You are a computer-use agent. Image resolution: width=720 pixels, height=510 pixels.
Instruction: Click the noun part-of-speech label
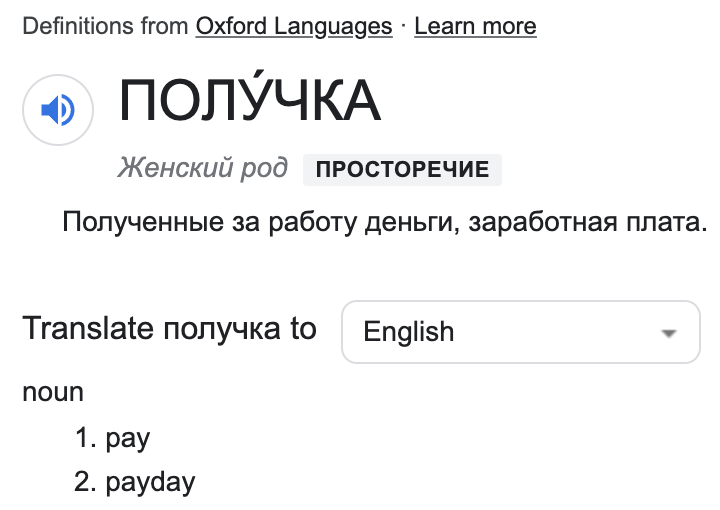tap(53, 392)
